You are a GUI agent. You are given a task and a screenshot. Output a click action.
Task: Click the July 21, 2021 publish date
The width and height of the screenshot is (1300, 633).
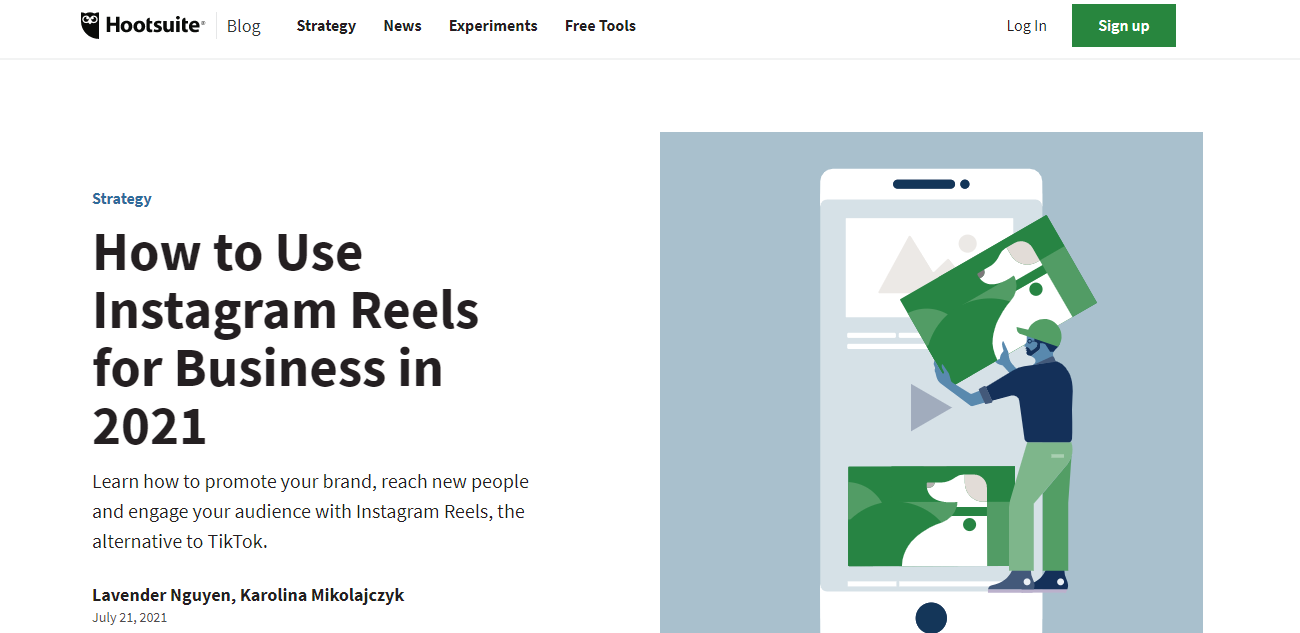130,618
